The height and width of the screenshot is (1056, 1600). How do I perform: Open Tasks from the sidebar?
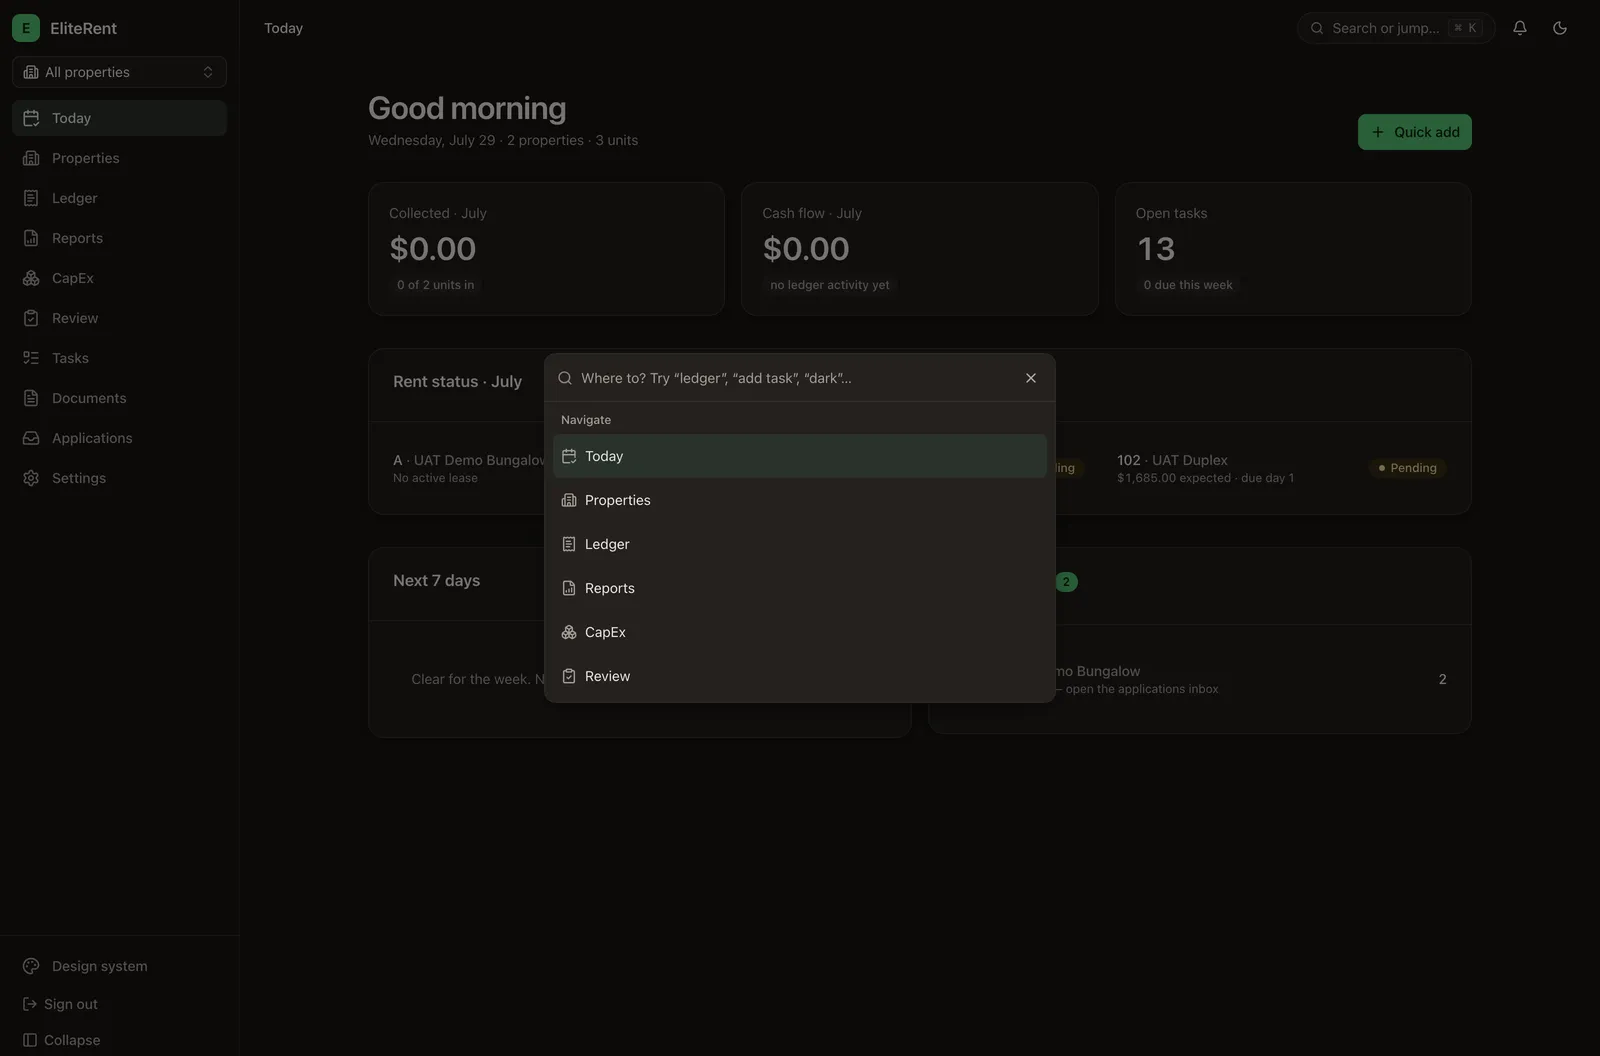(x=119, y=358)
